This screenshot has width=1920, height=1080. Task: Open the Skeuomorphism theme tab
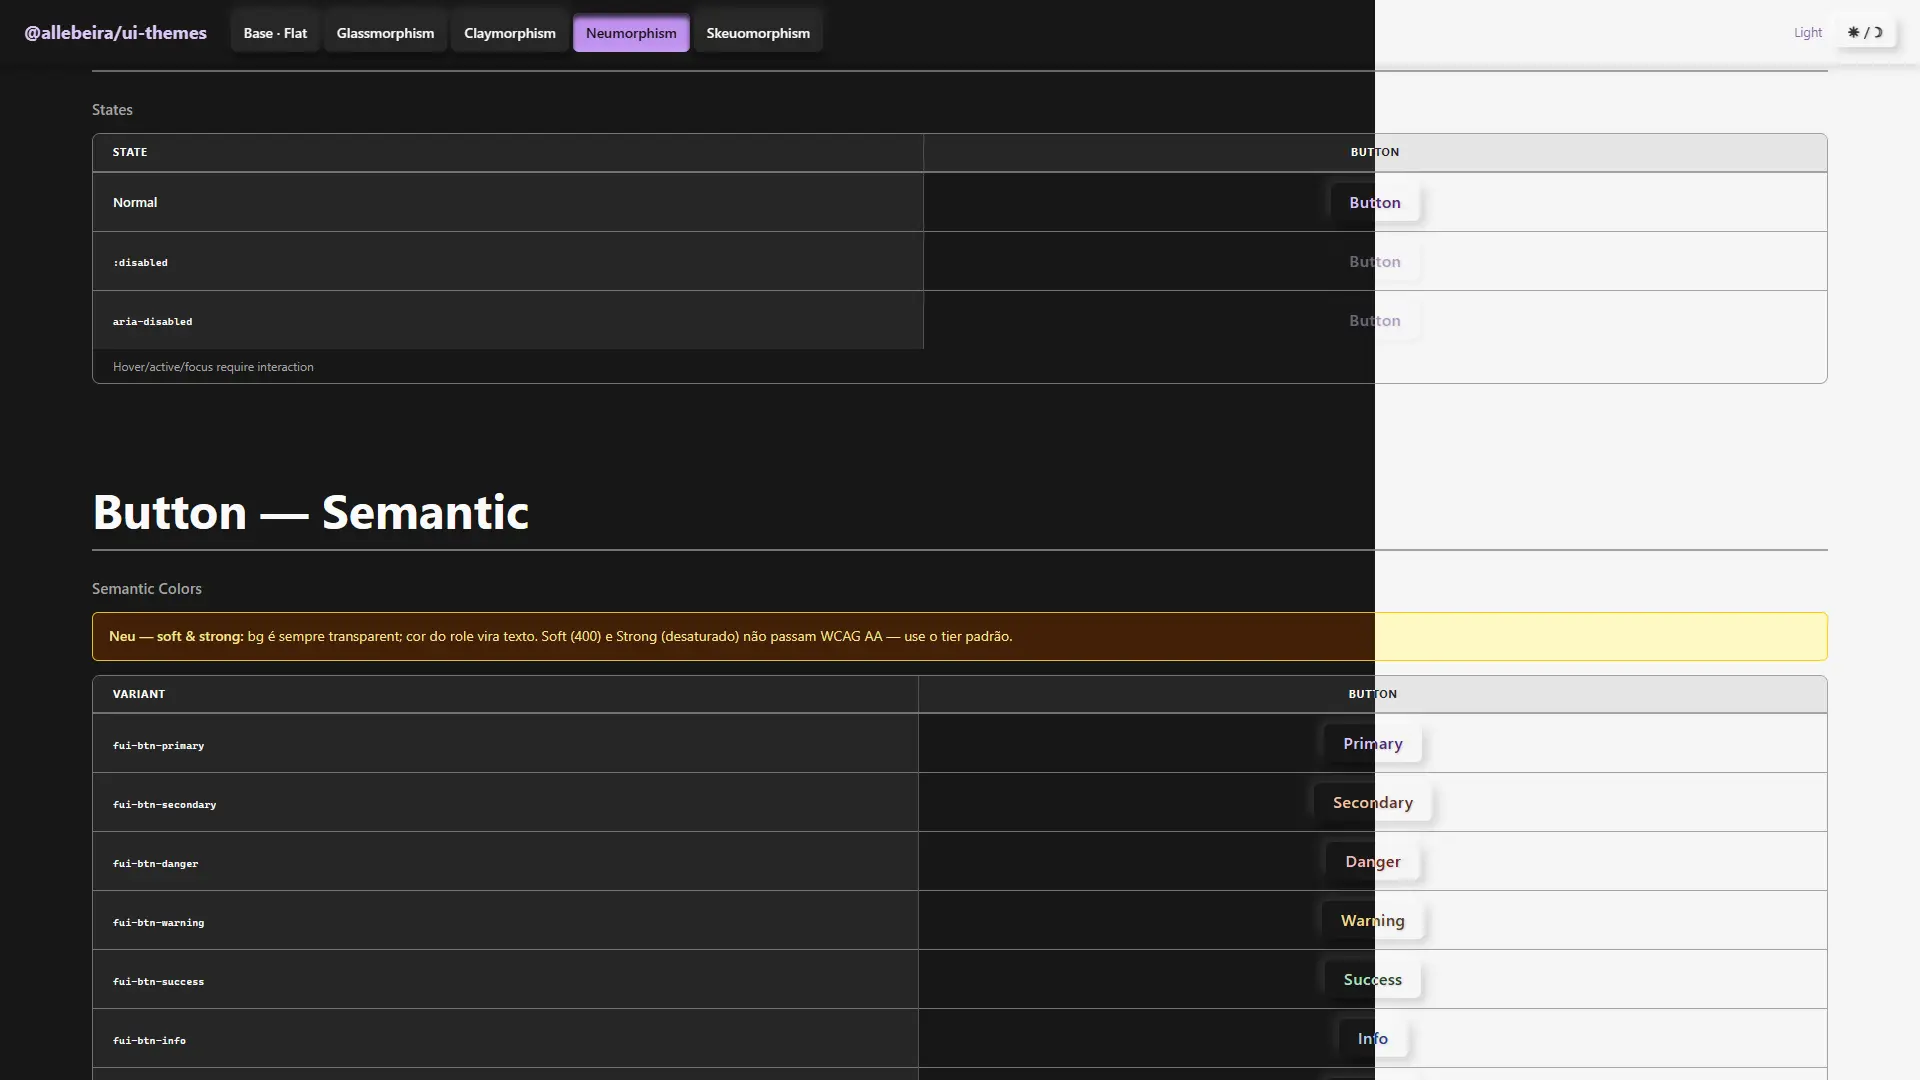(758, 33)
